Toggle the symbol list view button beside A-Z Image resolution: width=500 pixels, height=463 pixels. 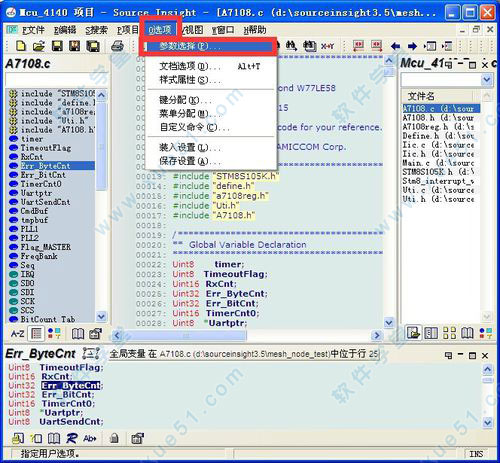pyautogui.click(x=36, y=333)
